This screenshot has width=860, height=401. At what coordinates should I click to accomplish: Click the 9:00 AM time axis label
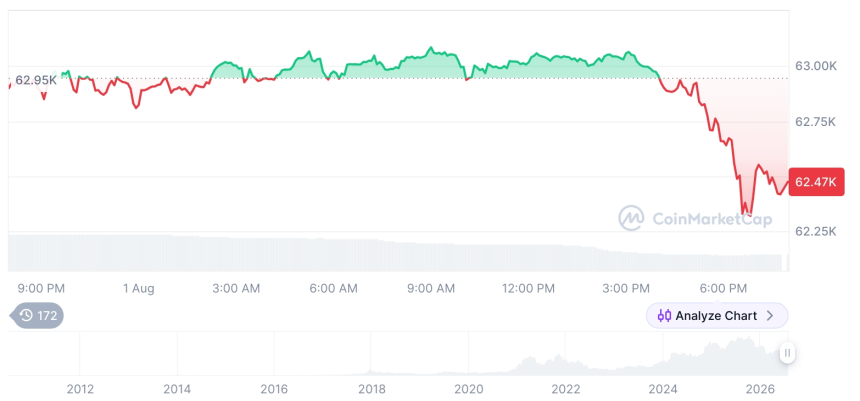pos(431,288)
